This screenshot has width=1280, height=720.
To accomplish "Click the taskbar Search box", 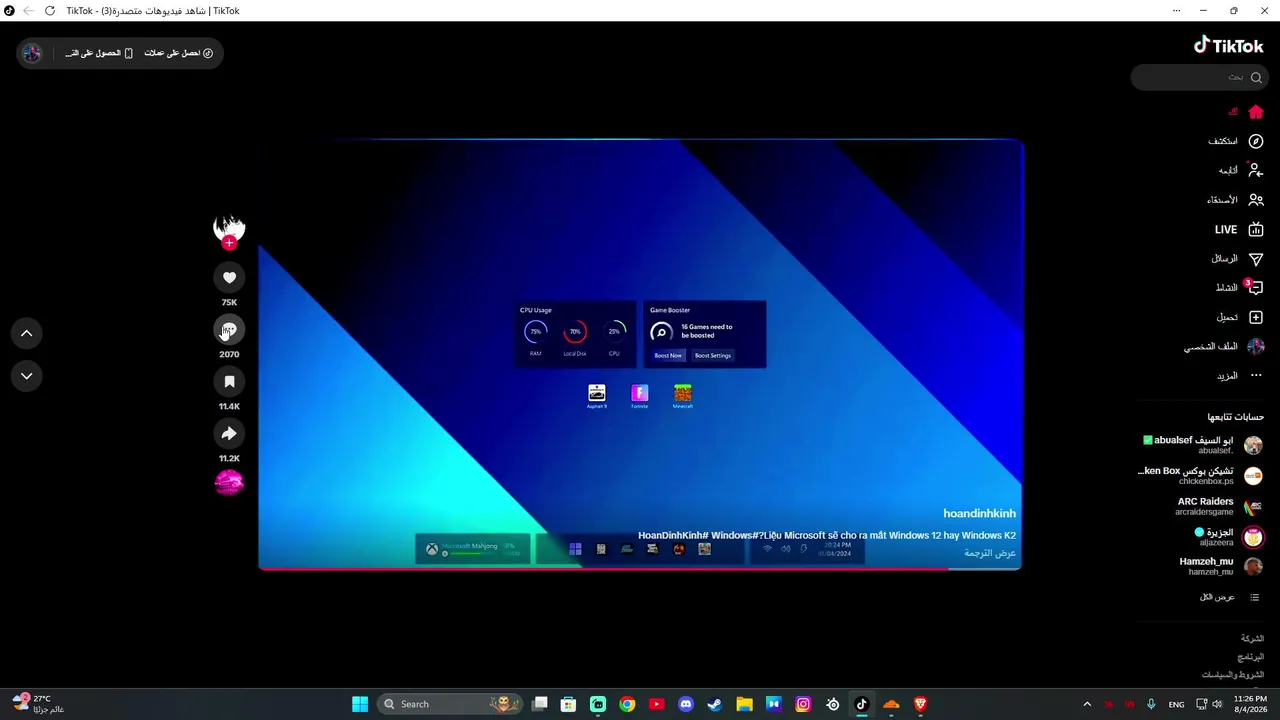I will [452, 704].
